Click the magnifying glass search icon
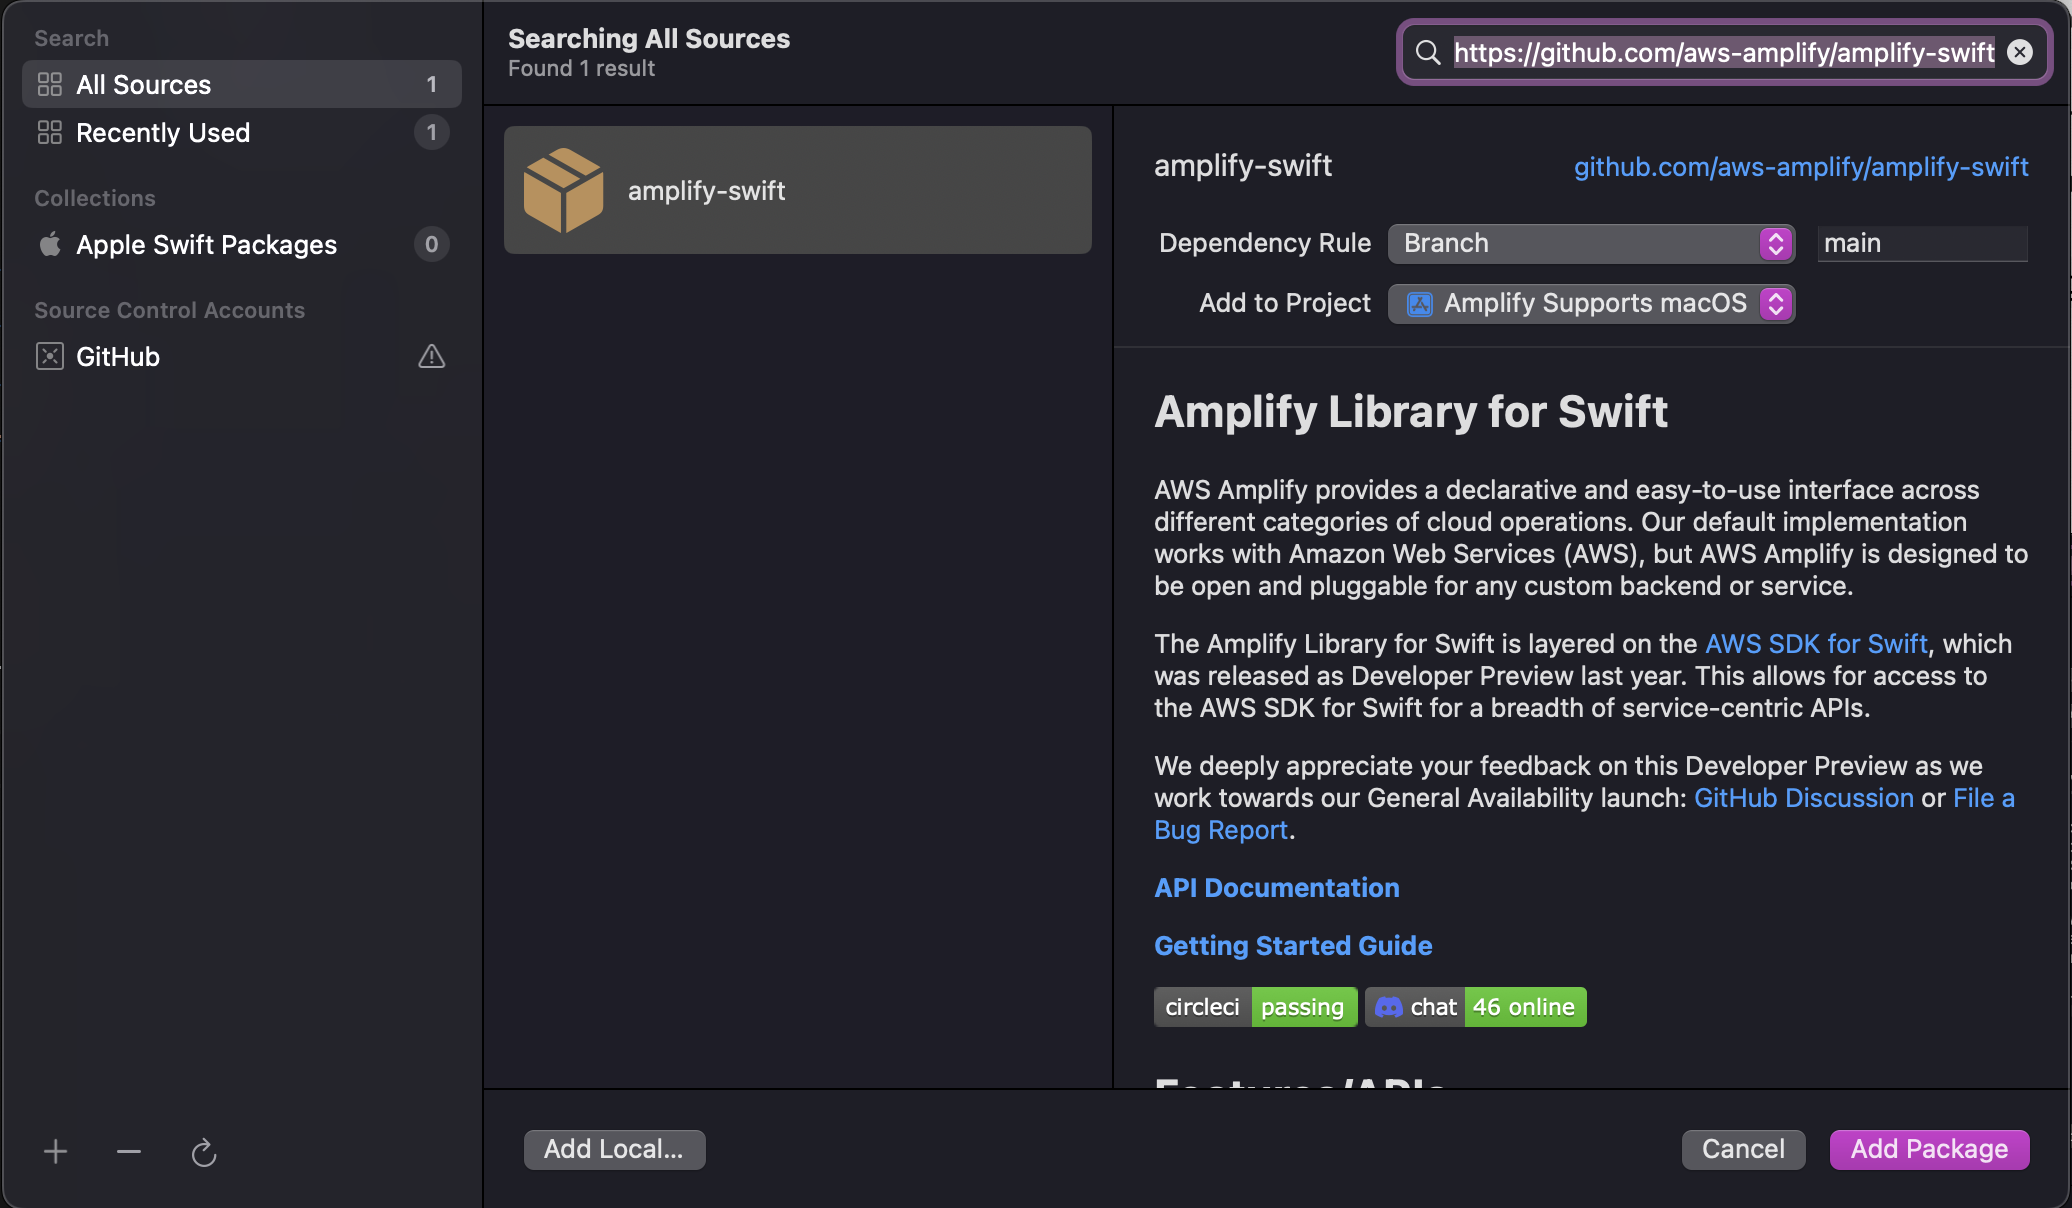The width and height of the screenshot is (2072, 1208). [x=1428, y=53]
